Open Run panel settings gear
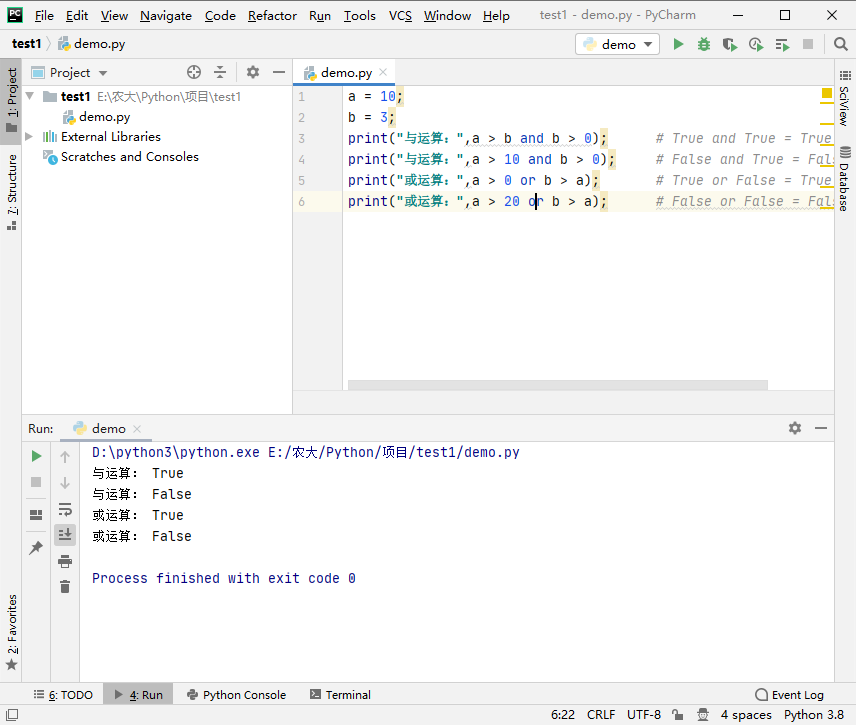This screenshot has width=856, height=725. 795,428
